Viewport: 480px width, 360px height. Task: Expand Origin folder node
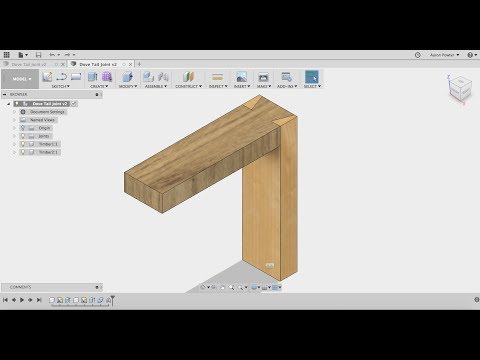click(x=14, y=128)
